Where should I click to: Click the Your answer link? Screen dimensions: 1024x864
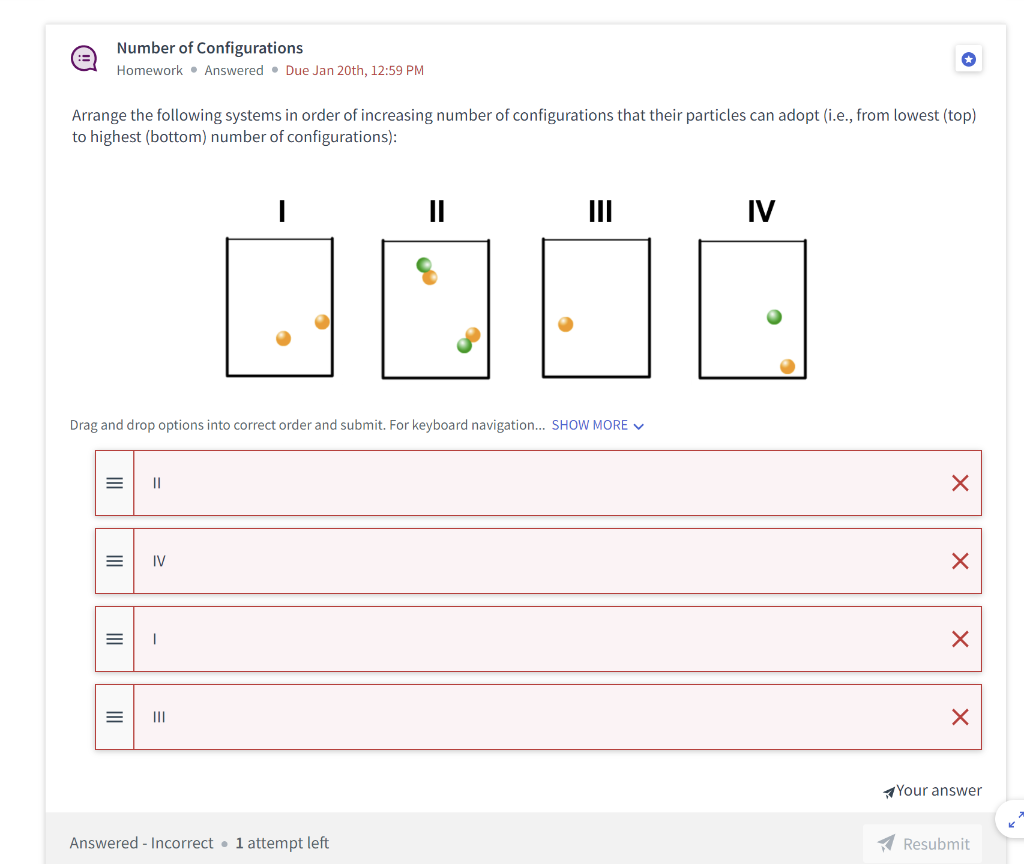point(940,790)
